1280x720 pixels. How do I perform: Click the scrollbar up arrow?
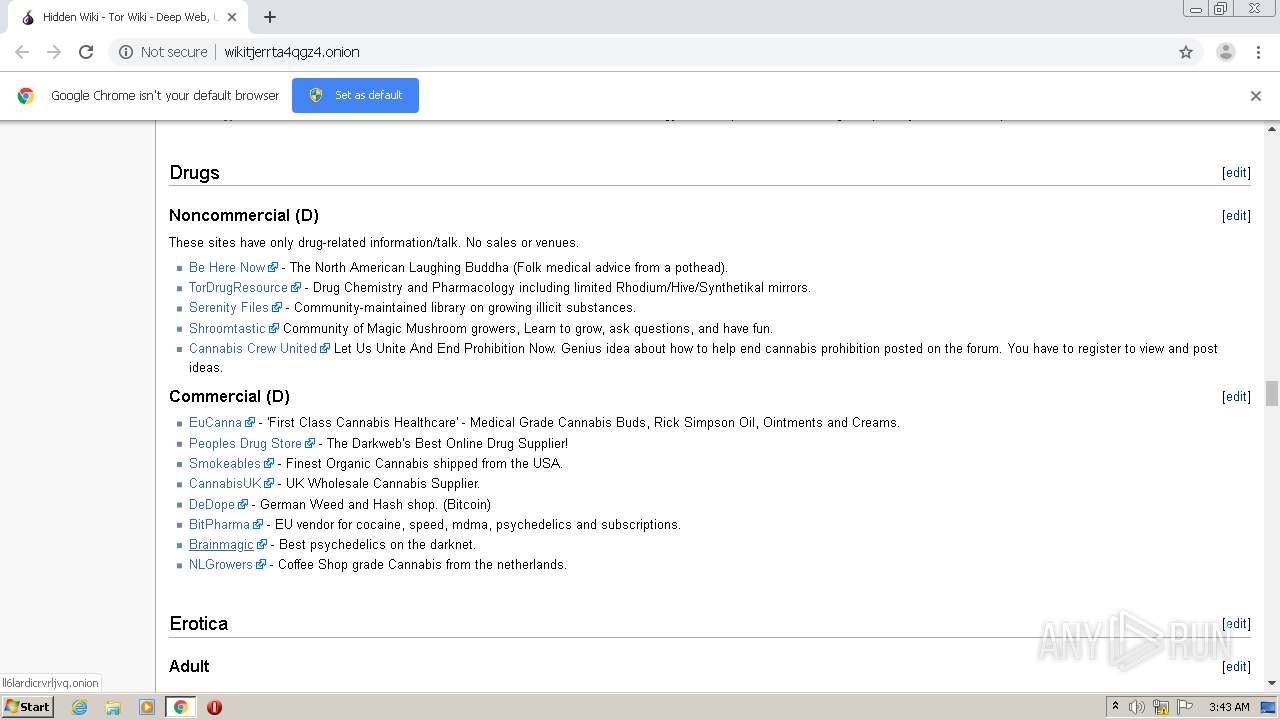1272,129
